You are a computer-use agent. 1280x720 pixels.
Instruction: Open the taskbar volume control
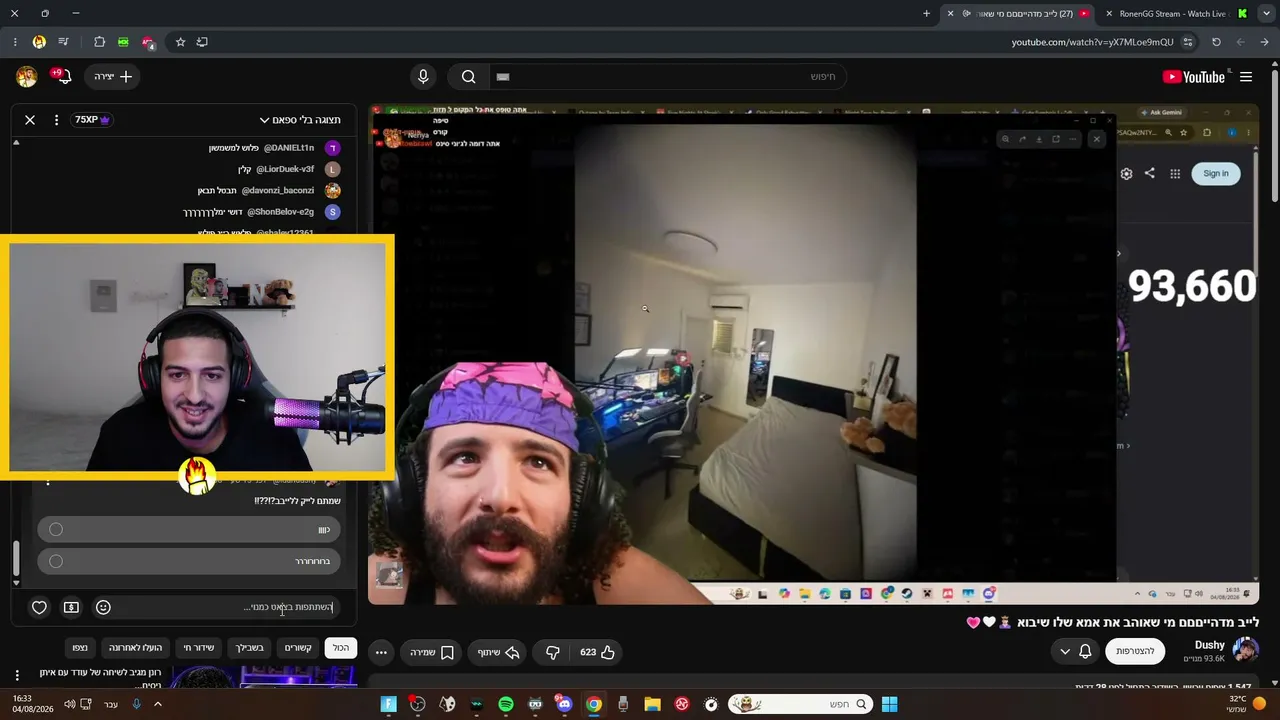(x=69, y=704)
